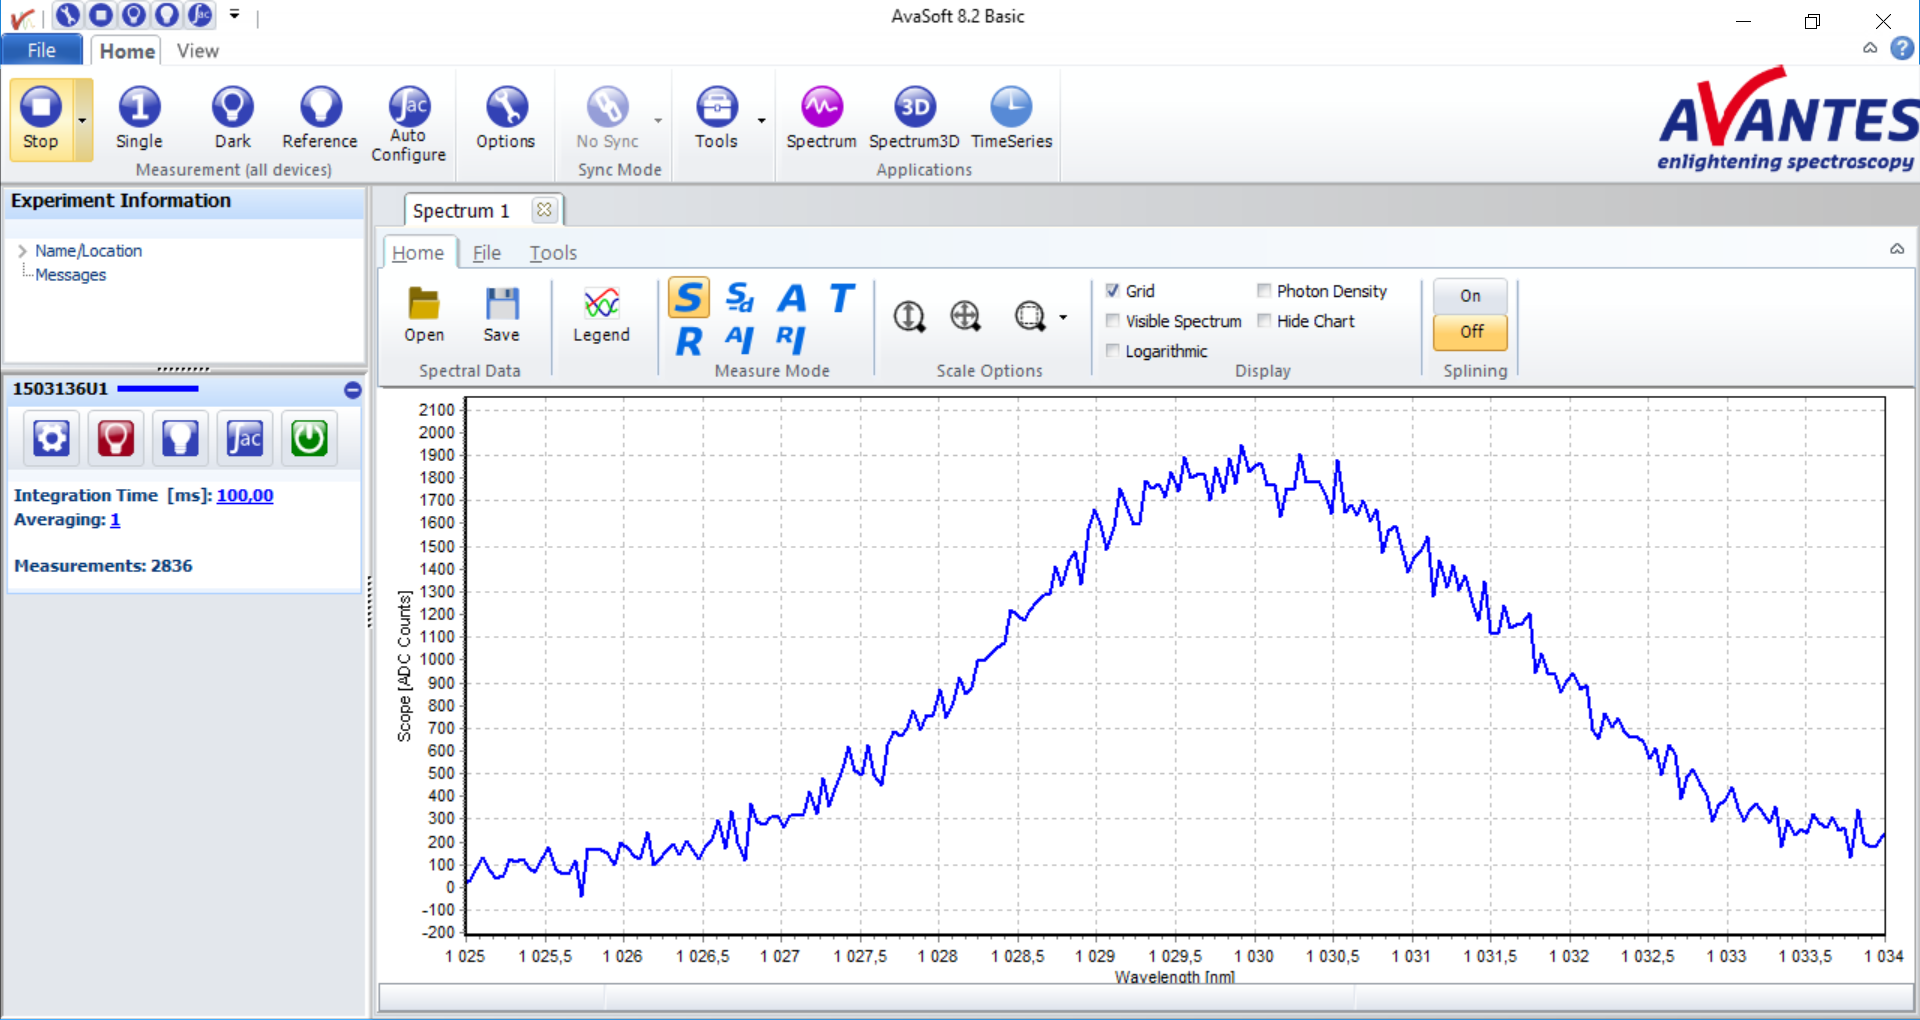Image resolution: width=1920 pixels, height=1020 pixels.
Task: Click the blue device color line swatch
Action: point(158,389)
